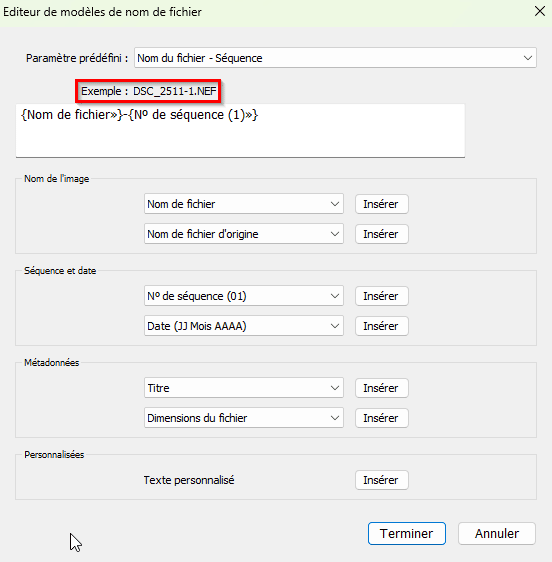Image resolution: width=552 pixels, height=562 pixels.
Task: Click the Texte personnalisé label
Action: tap(189, 480)
